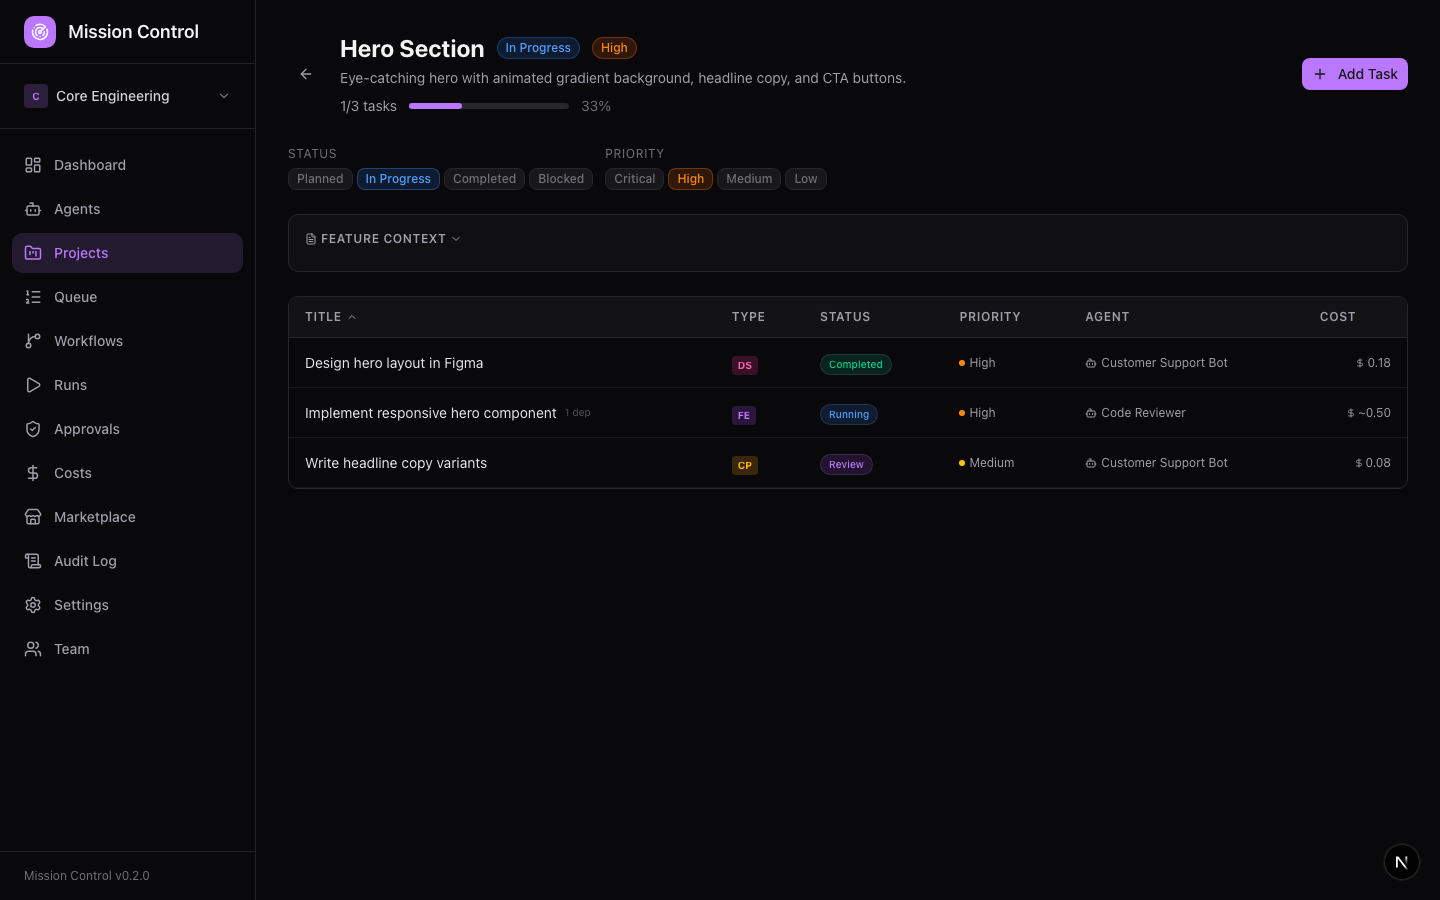Click the Runs play icon

[x=33, y=385]
